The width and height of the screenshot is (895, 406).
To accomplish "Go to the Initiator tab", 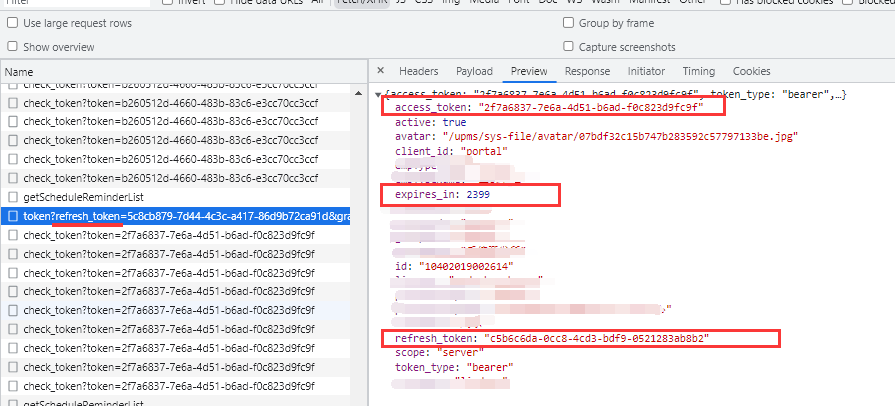I will pyautogui.click(x=646, y=71).
